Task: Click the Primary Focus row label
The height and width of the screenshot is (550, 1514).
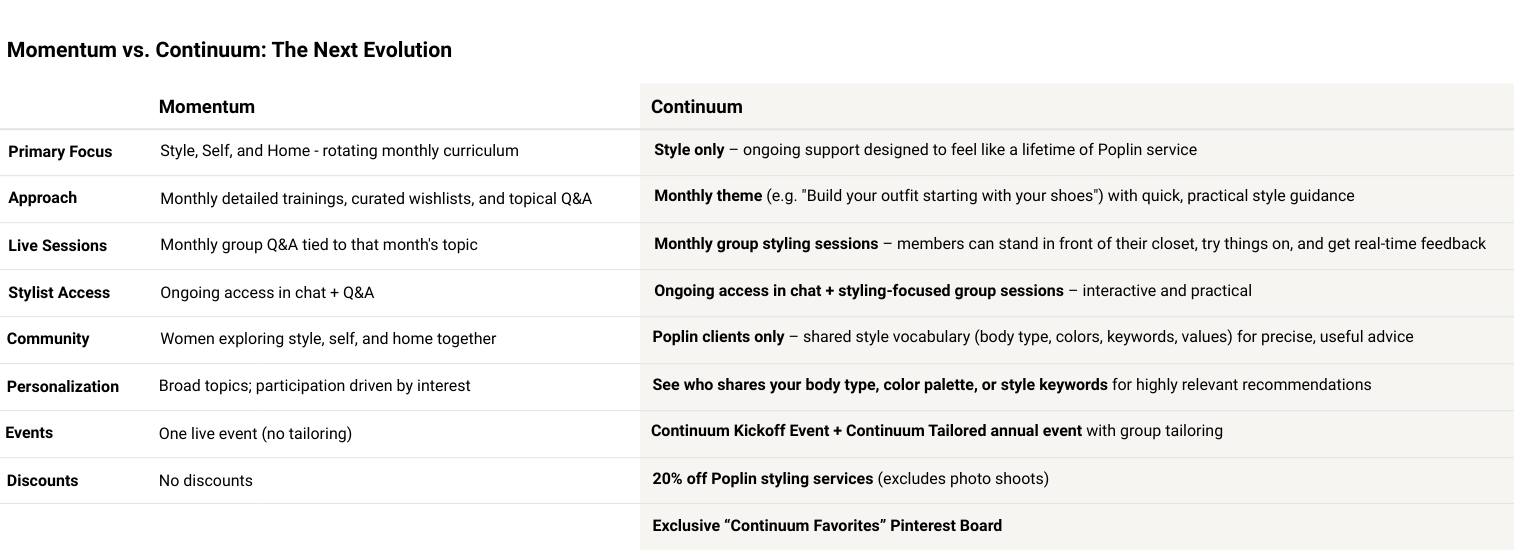Action: tap(60, 152)
